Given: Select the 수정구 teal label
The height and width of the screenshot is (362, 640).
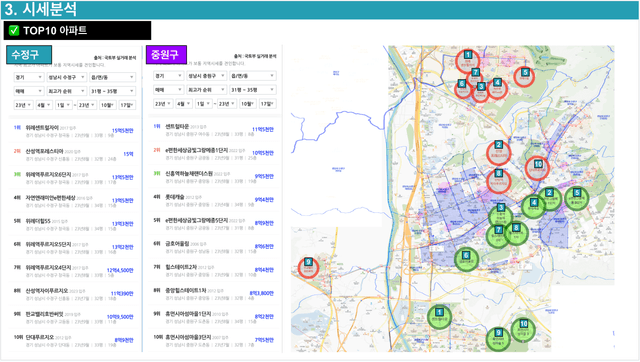Looking at the screenshot, I should coord(29,55).
